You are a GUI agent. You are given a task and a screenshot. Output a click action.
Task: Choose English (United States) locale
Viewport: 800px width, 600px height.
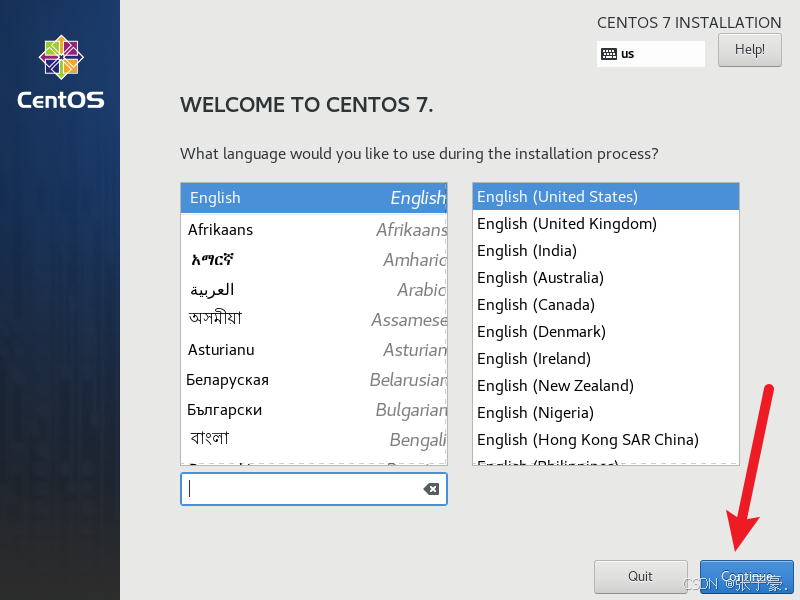[x=606, y=196]
